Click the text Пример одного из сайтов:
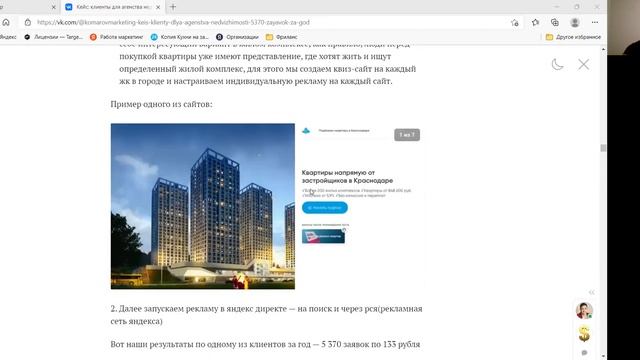Screen dimensions: 640x360 161,104
